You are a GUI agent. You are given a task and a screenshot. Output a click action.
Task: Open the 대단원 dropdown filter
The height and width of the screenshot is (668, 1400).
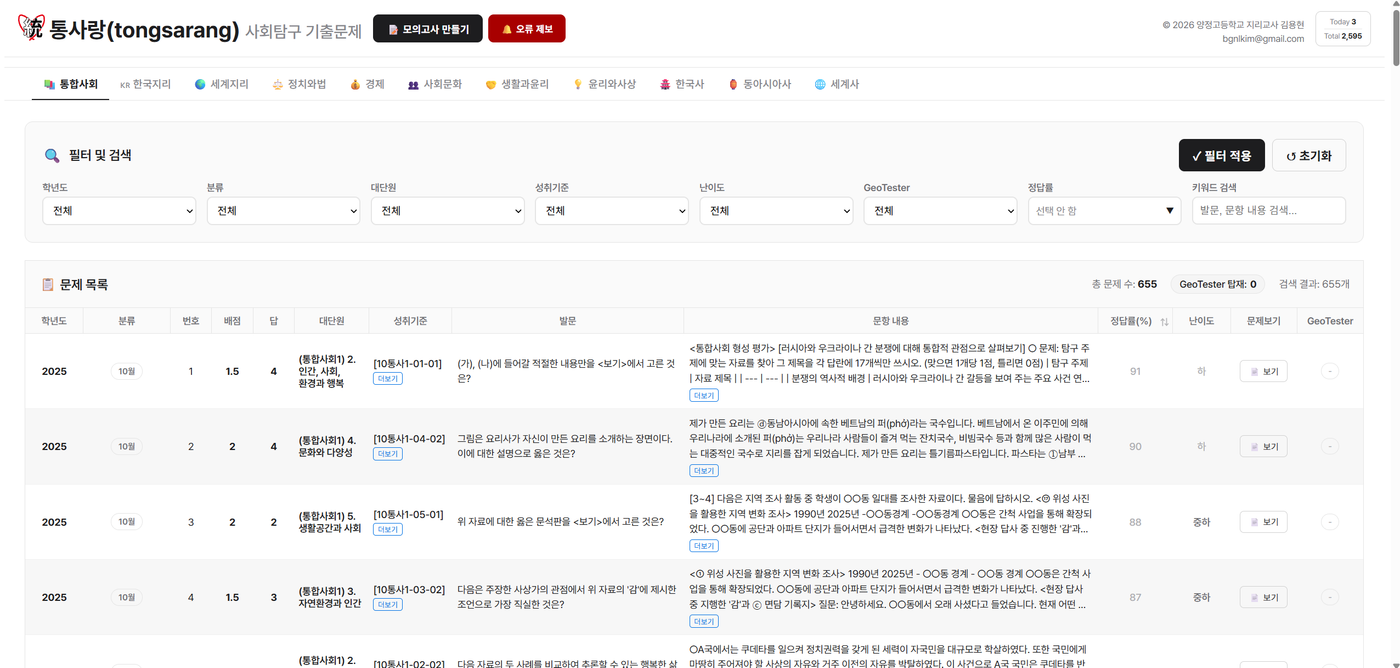coord(447,211)
